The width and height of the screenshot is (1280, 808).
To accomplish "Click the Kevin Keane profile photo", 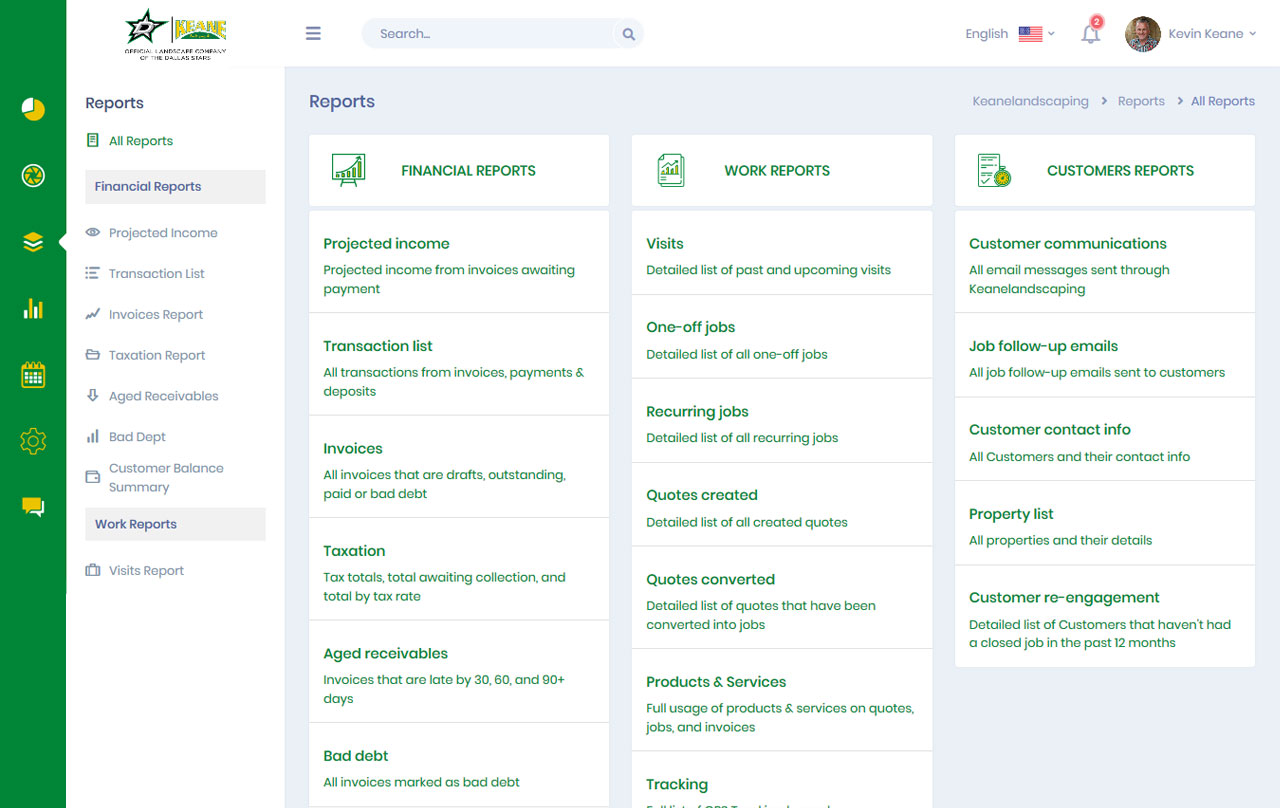I will (1142, 33).
